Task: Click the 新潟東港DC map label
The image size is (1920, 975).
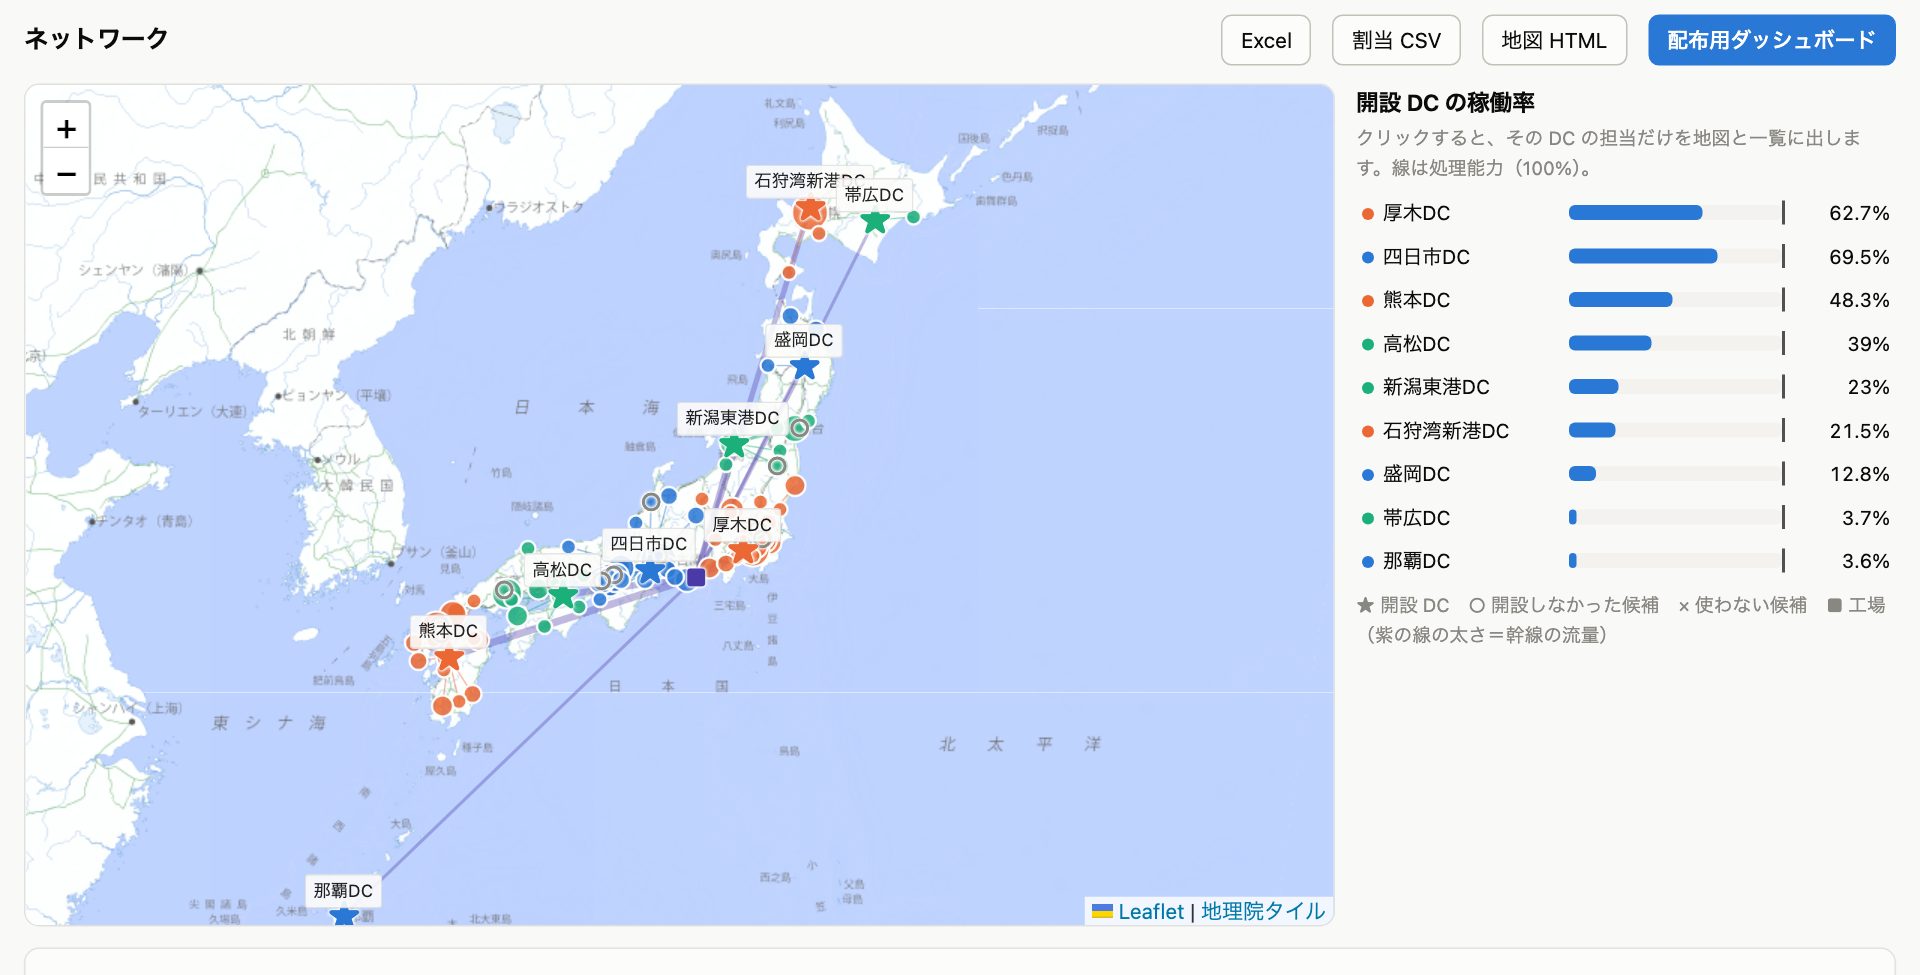Action: pyautogui.click(x=732, y=418)
